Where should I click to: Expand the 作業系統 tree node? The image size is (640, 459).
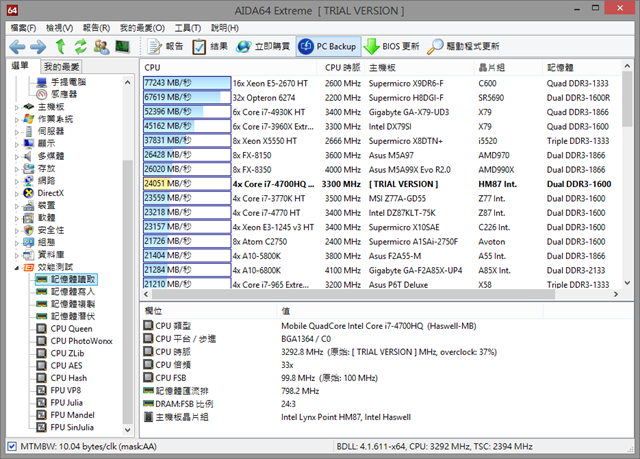(17, 120)
